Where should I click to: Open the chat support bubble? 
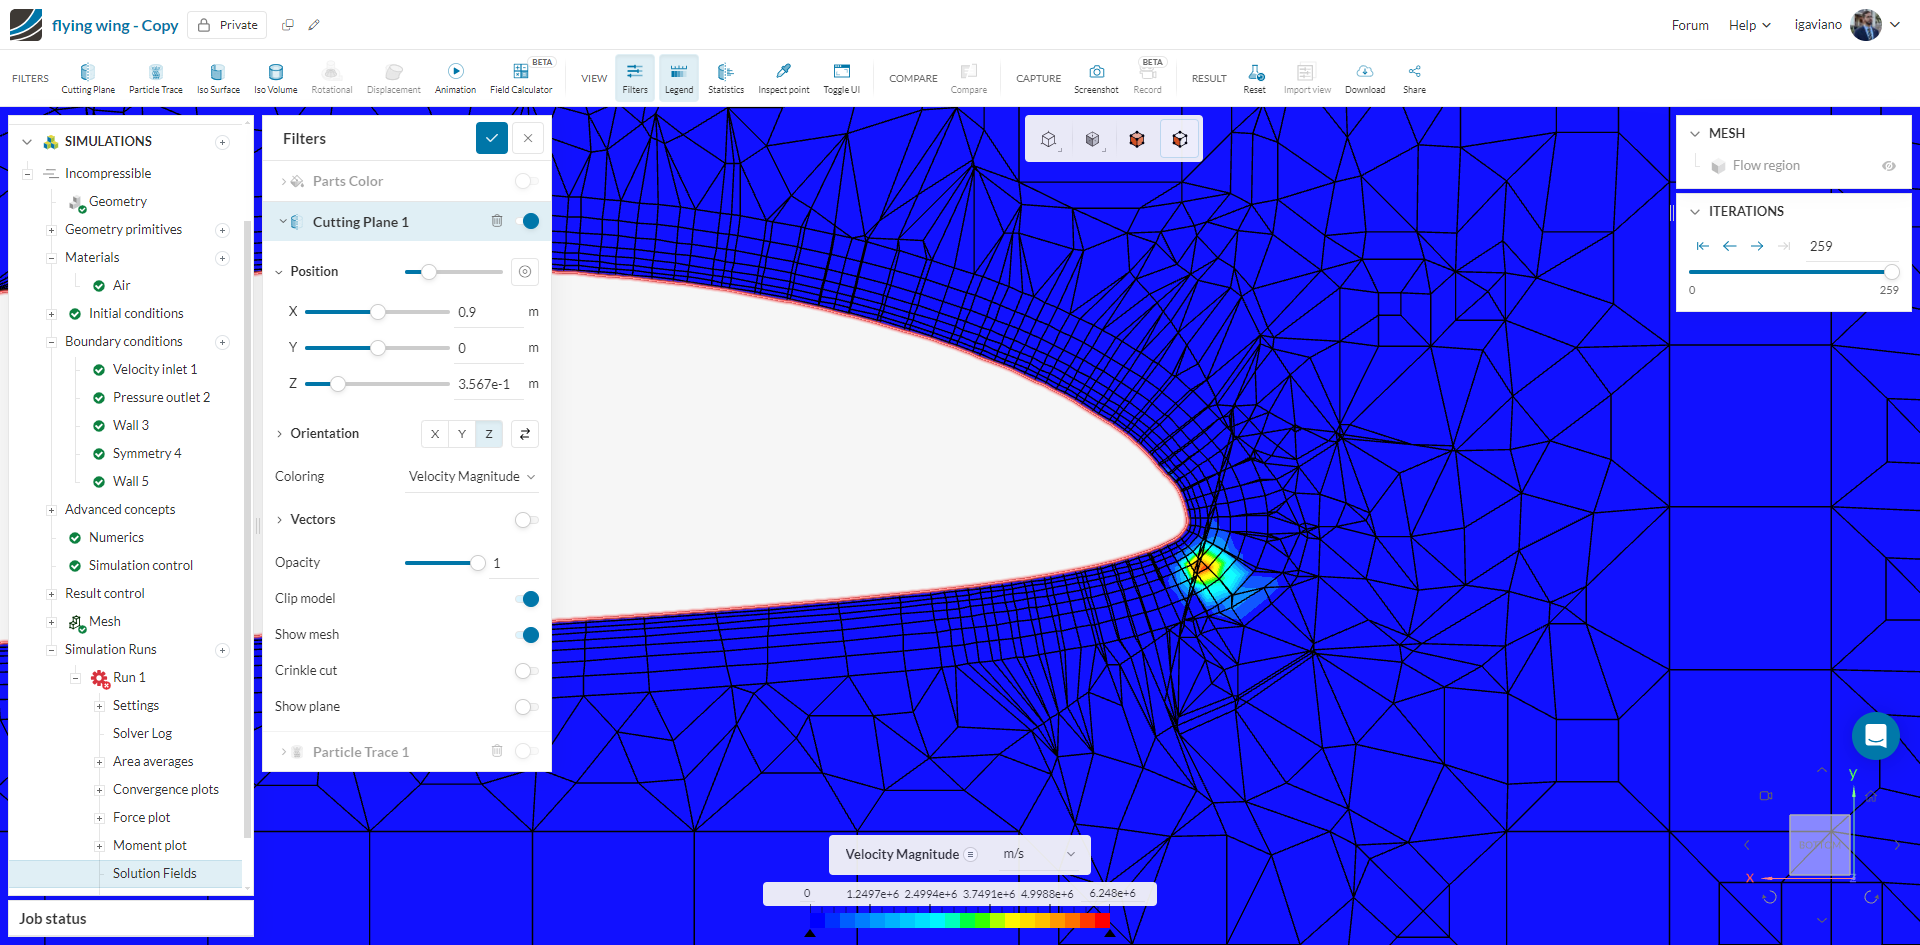point(1876,736)
